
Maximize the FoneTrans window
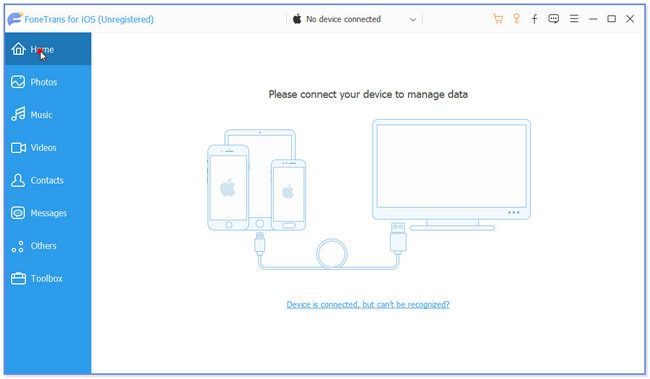point(611,19)
